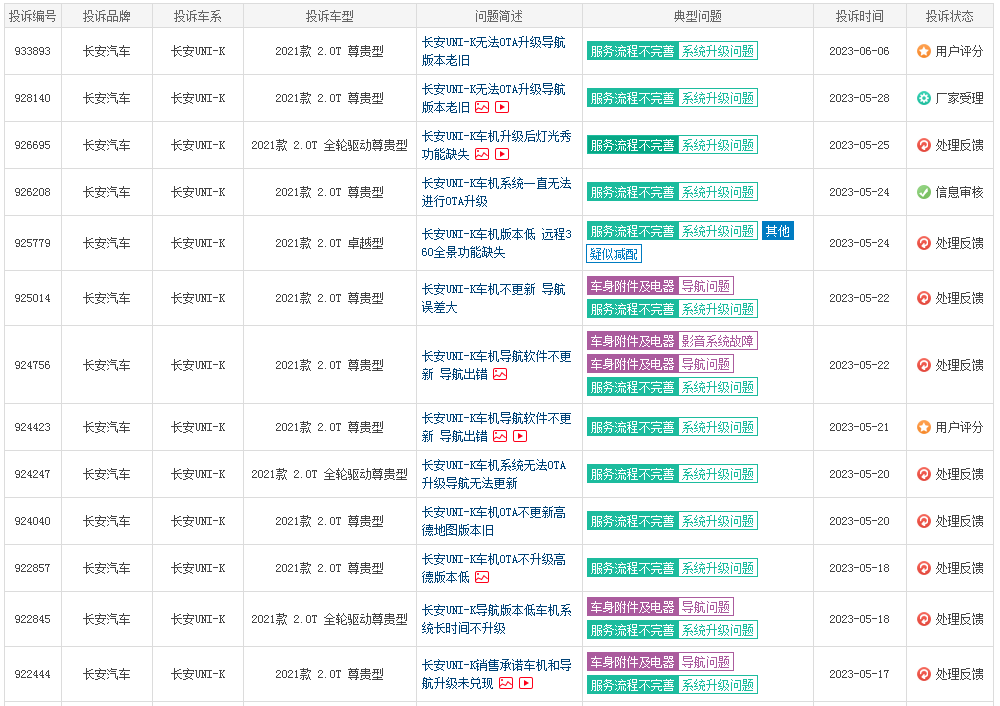Click the 处理反馈 status icon for complaint 922857
This screenshot has height=706, width=1000.
pyautogui.click(x=923, y=568)
